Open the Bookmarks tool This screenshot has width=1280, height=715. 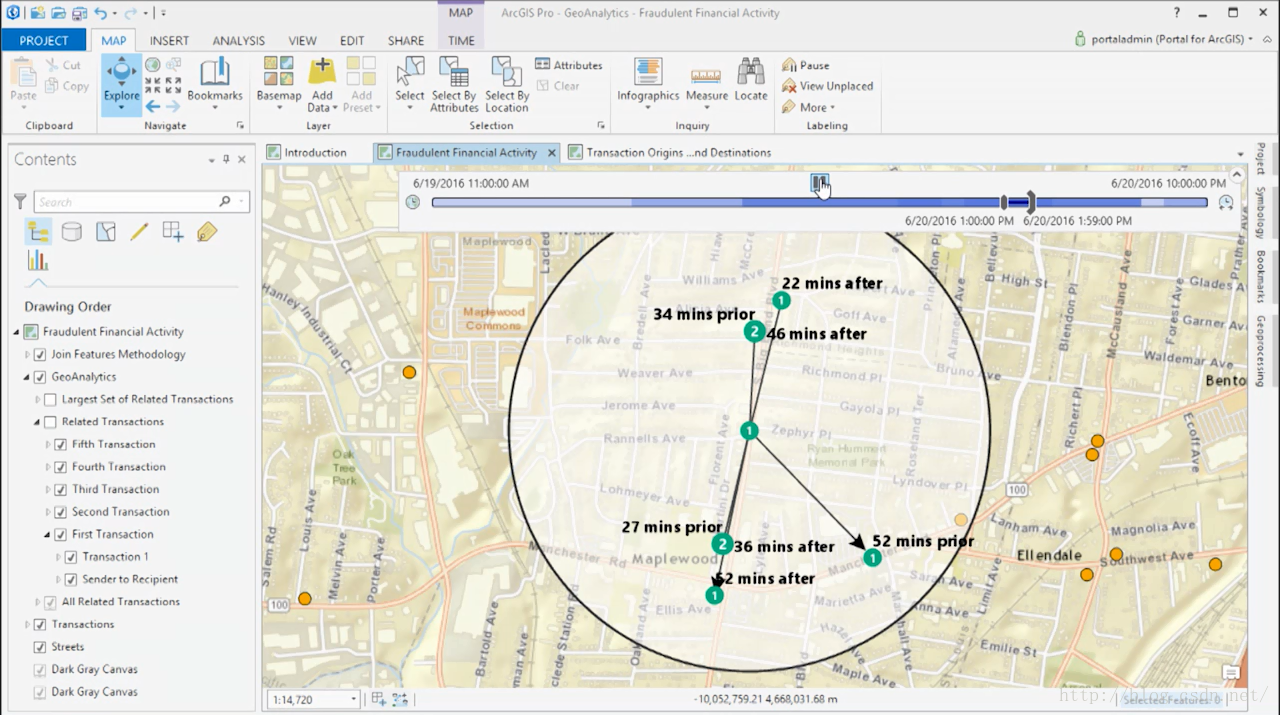[x=215, y=78]
